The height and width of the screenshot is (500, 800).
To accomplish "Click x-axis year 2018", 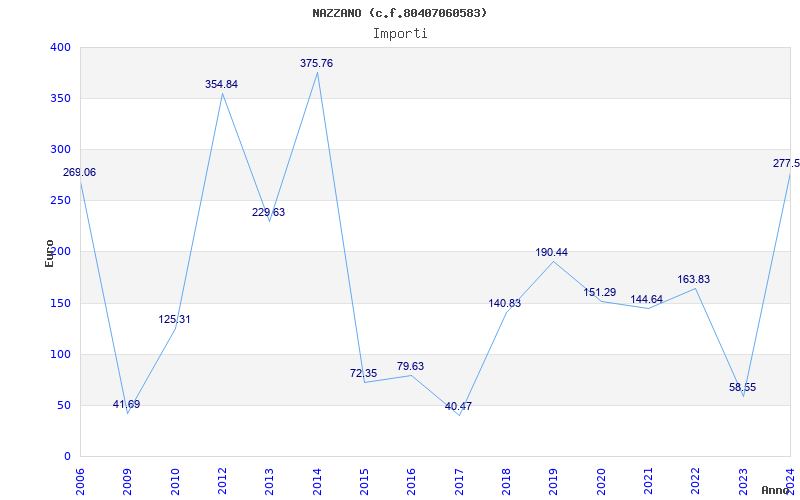I will pyautogui.click(x=506, y=482).
